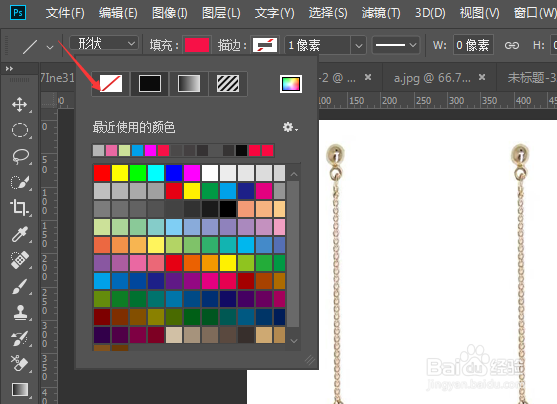Image resolution: width=557 pixels, height=404 pixels.
Task: Switch to the a.jpg @ 66.7 document tab
Action: pos(432,77)
